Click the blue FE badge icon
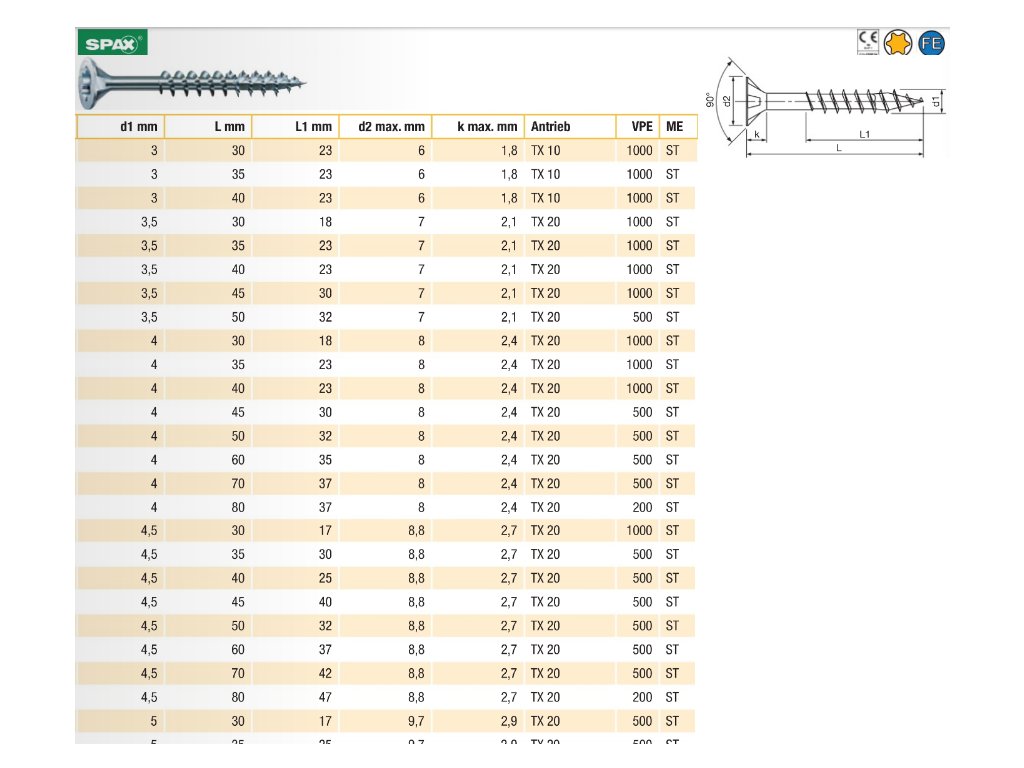1024x768 pixels. tap(931, 43)
